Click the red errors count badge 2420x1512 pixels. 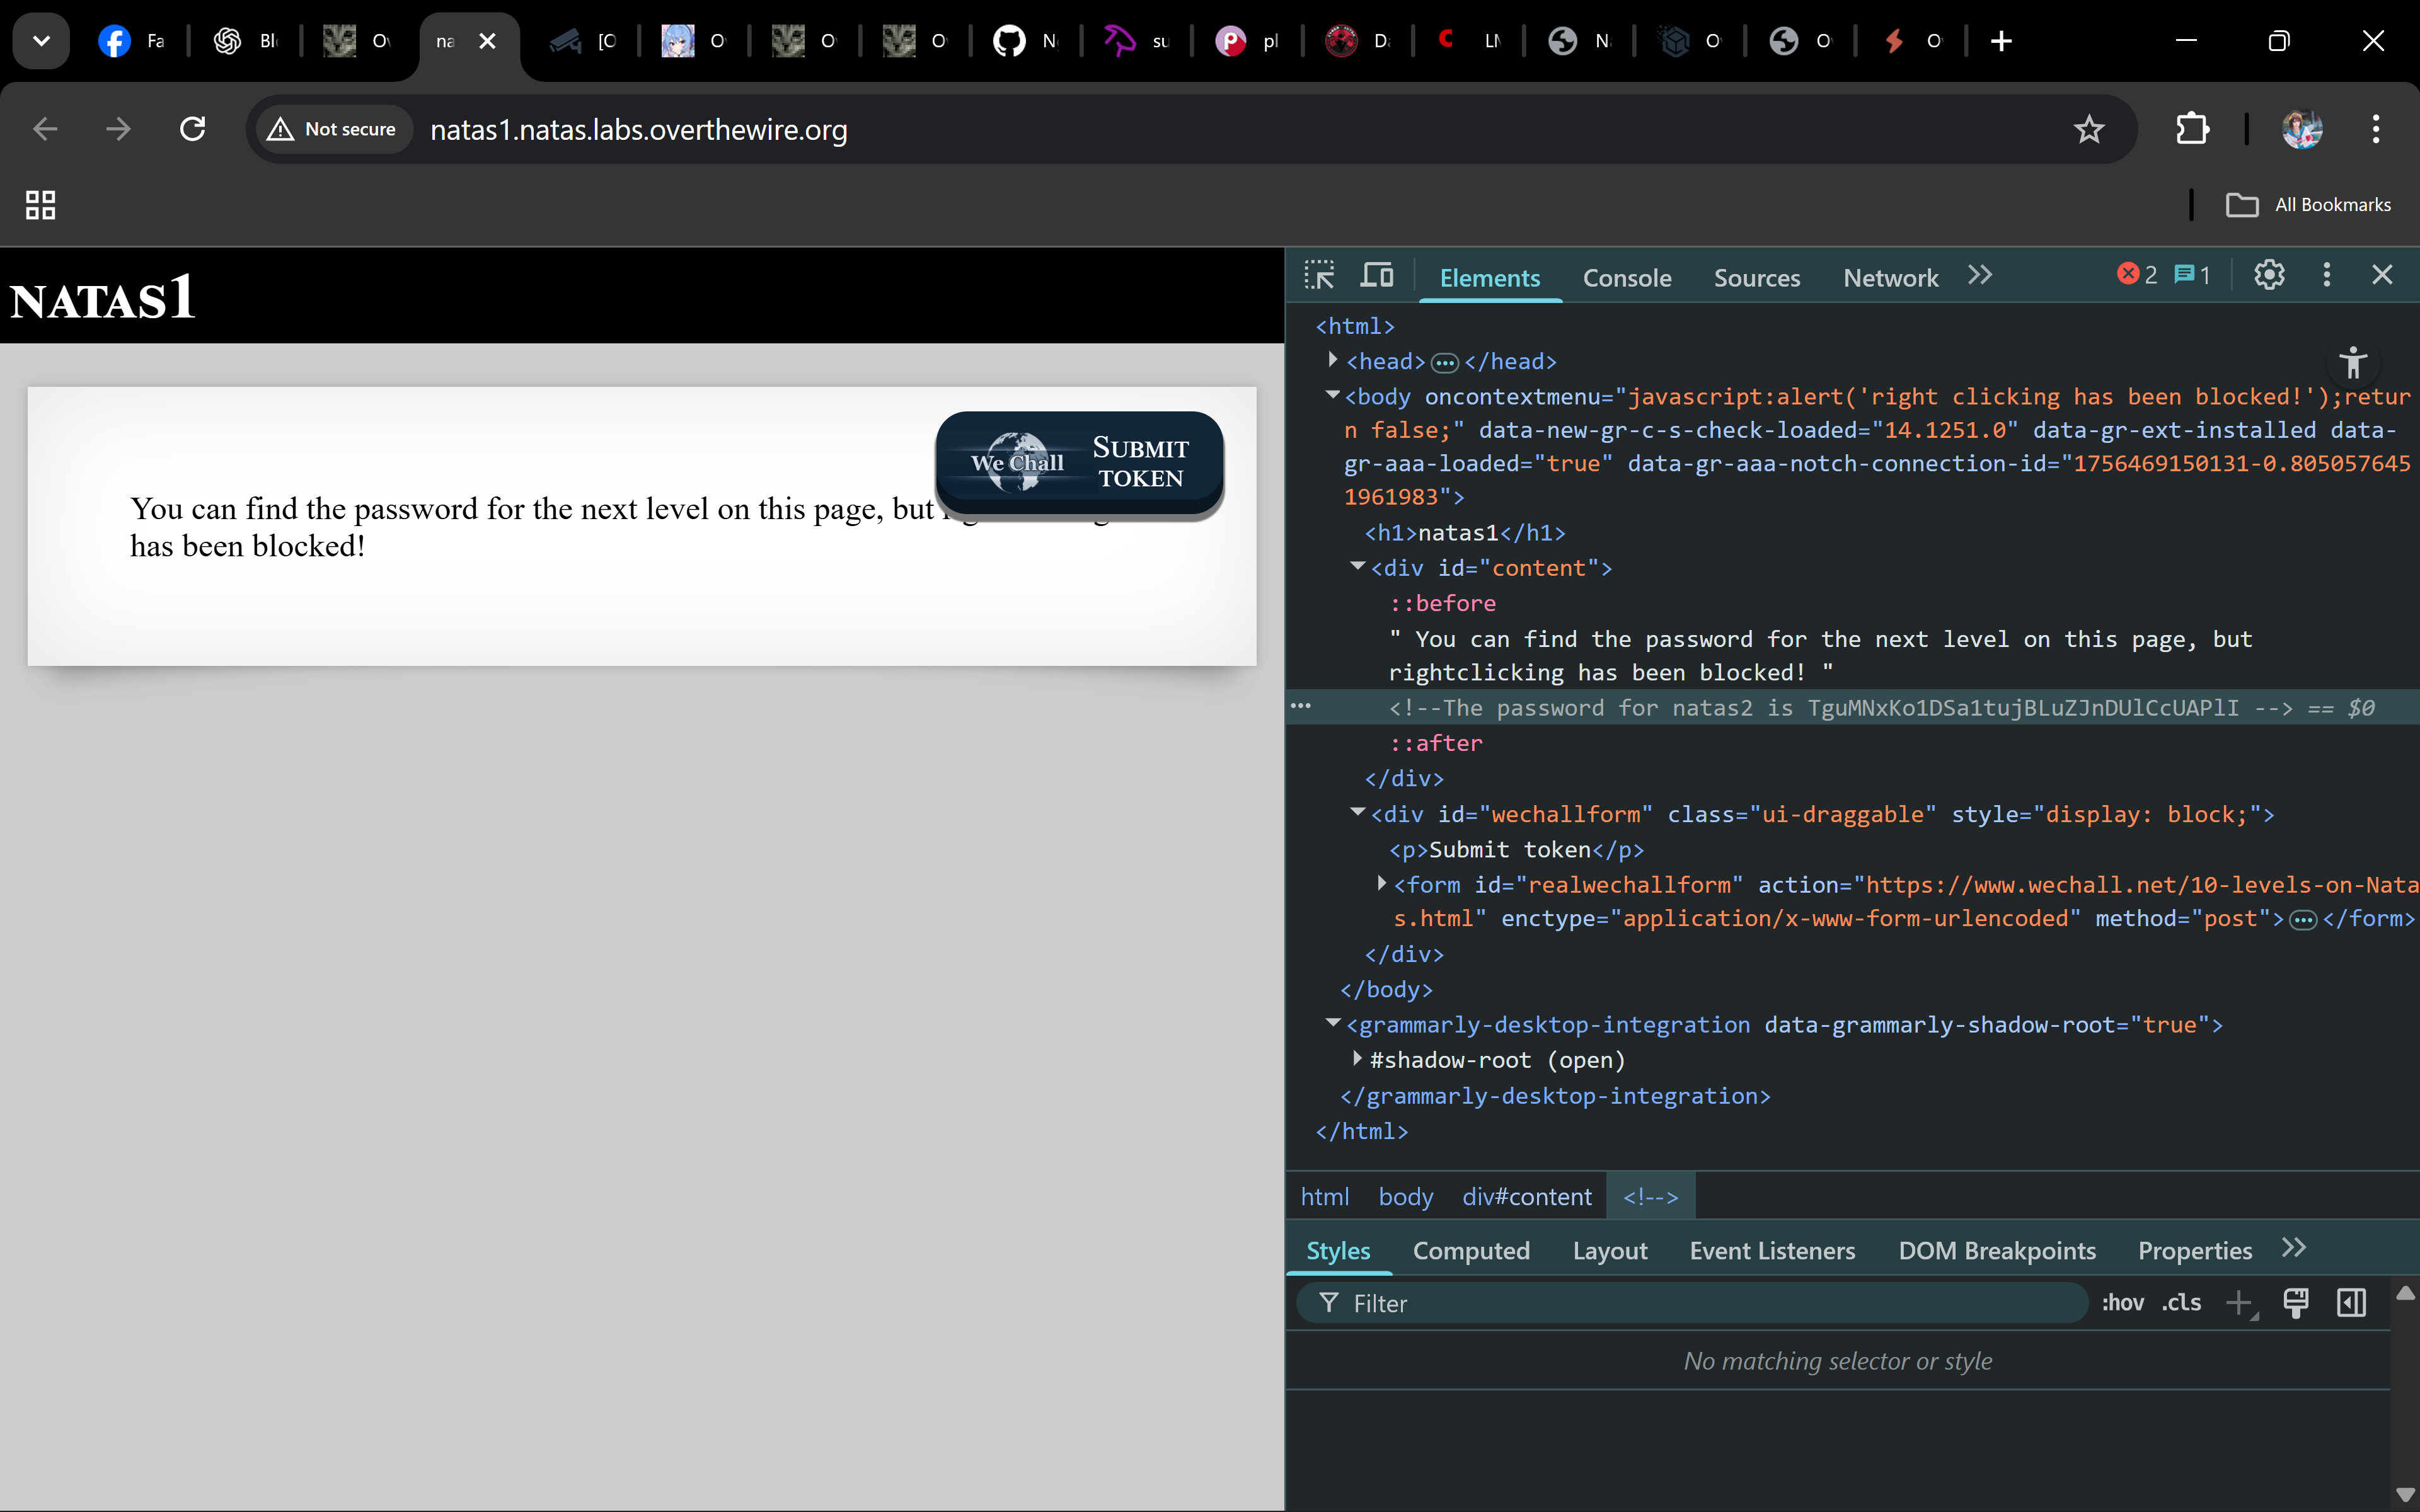tap(2137, 275)
